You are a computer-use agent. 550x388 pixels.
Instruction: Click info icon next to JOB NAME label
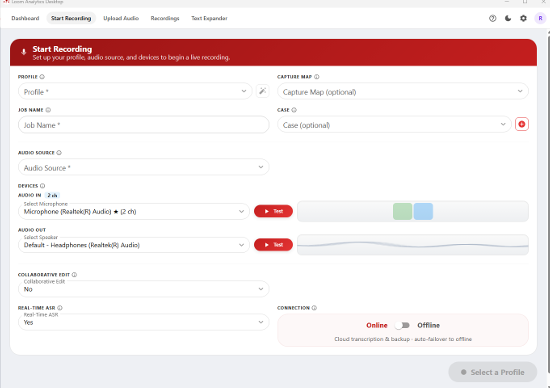point(48,110)
